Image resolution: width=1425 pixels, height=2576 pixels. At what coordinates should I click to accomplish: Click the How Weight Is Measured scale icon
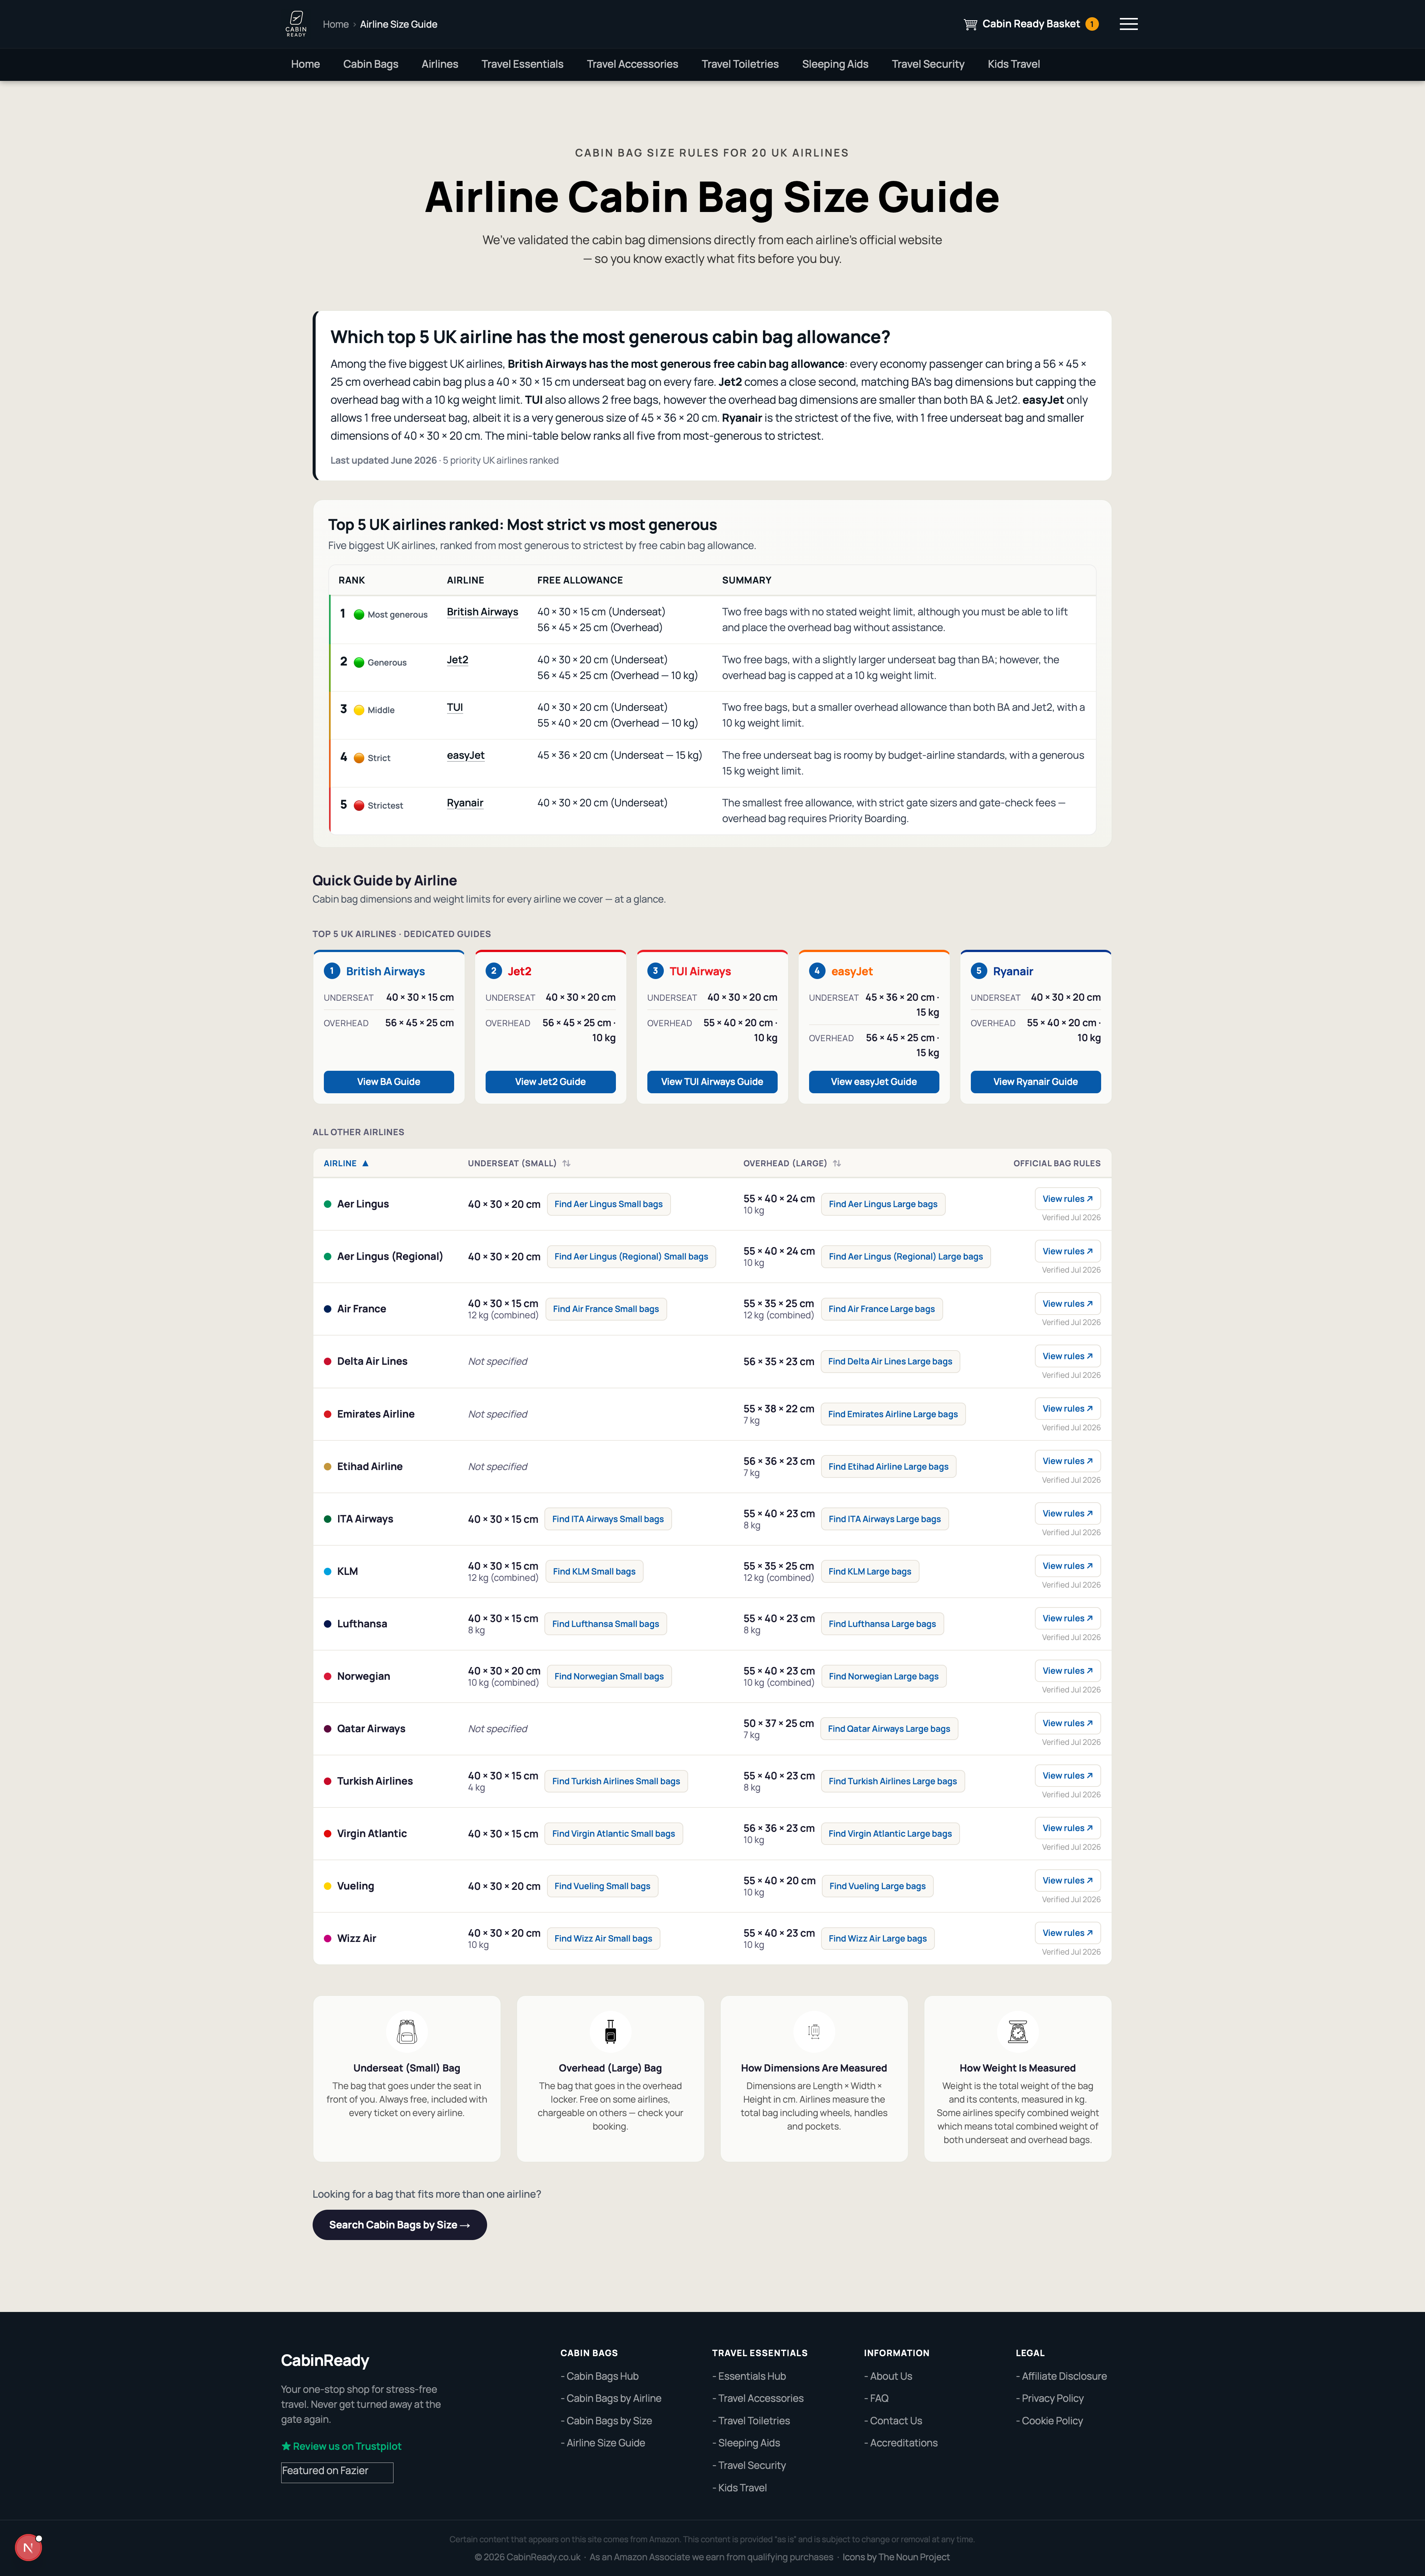pyautogui.click(x=1017, y=2031)
